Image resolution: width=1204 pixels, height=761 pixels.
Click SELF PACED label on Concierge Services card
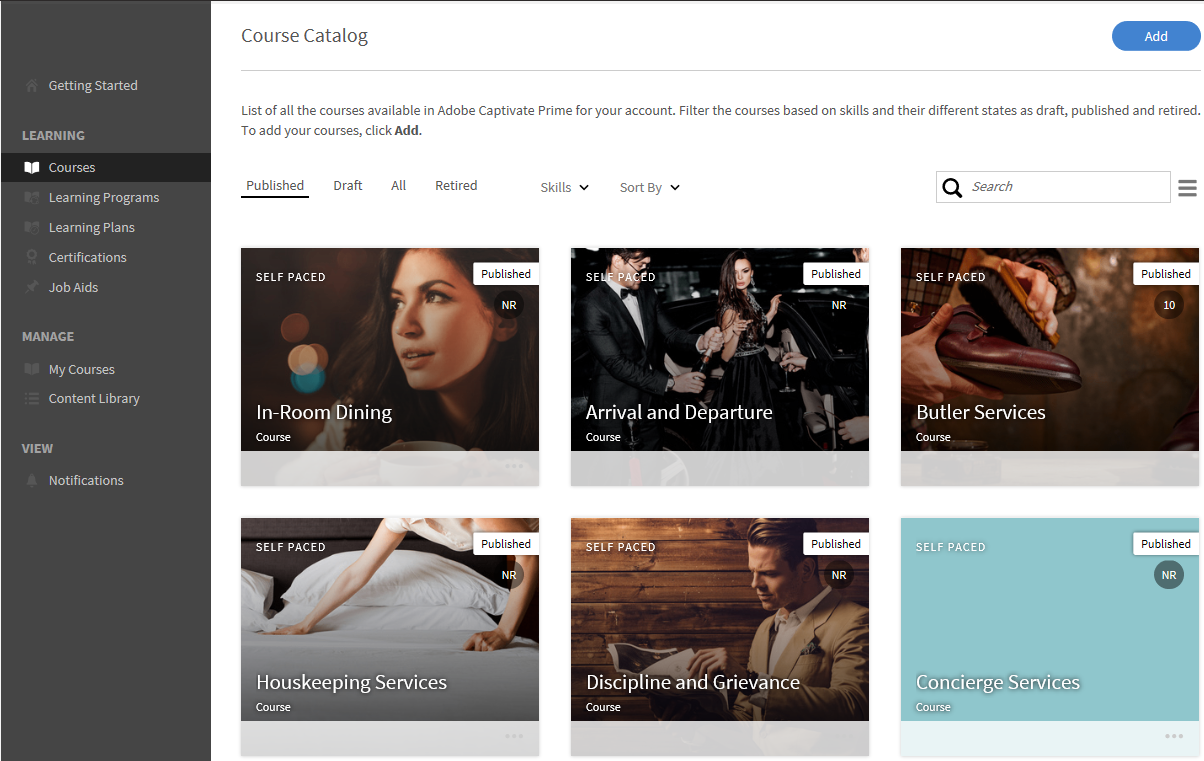[x=950, y=547]
